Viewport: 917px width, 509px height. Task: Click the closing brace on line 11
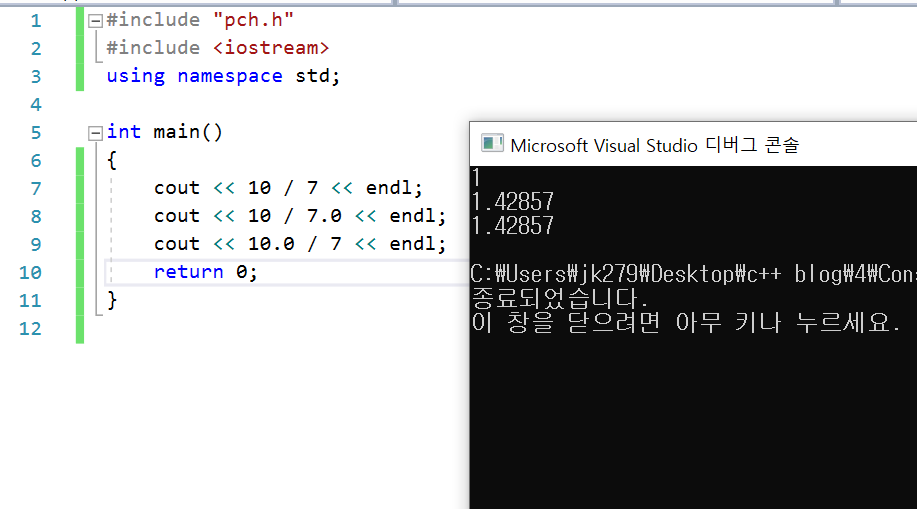point(112,301)
